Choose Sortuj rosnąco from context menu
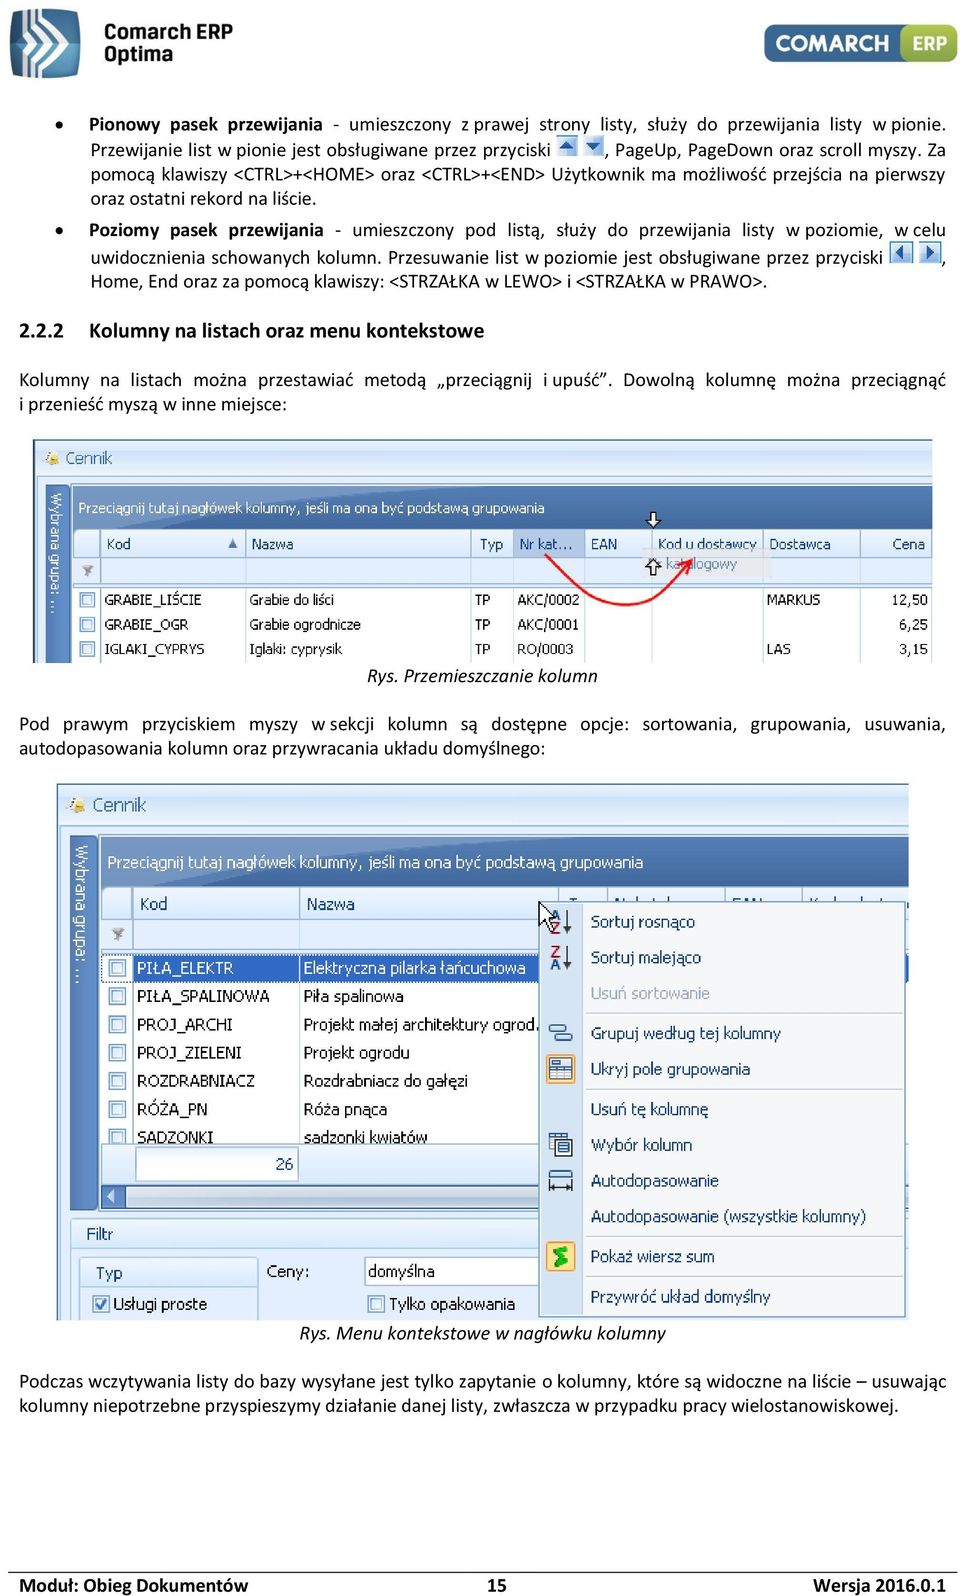Viewport: 960px width, 1596px height. pos(642,922)
